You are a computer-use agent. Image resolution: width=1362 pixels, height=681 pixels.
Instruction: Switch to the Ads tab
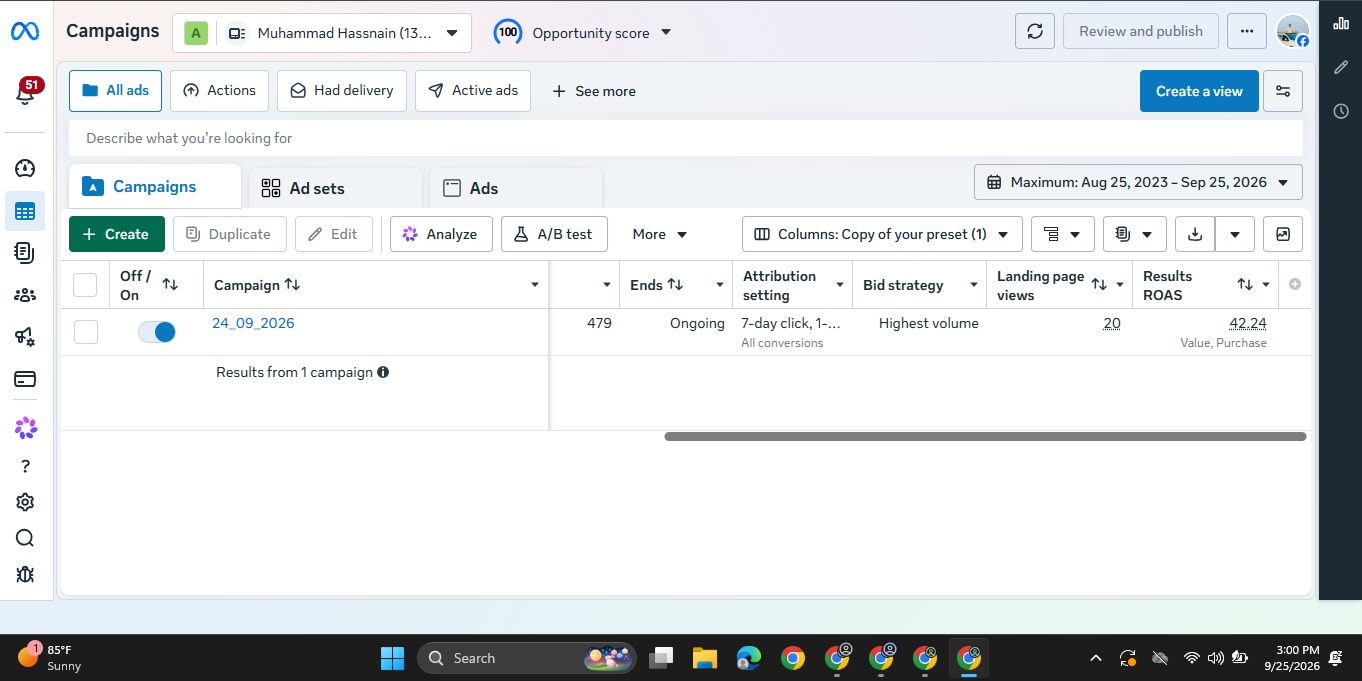point(516,188)
